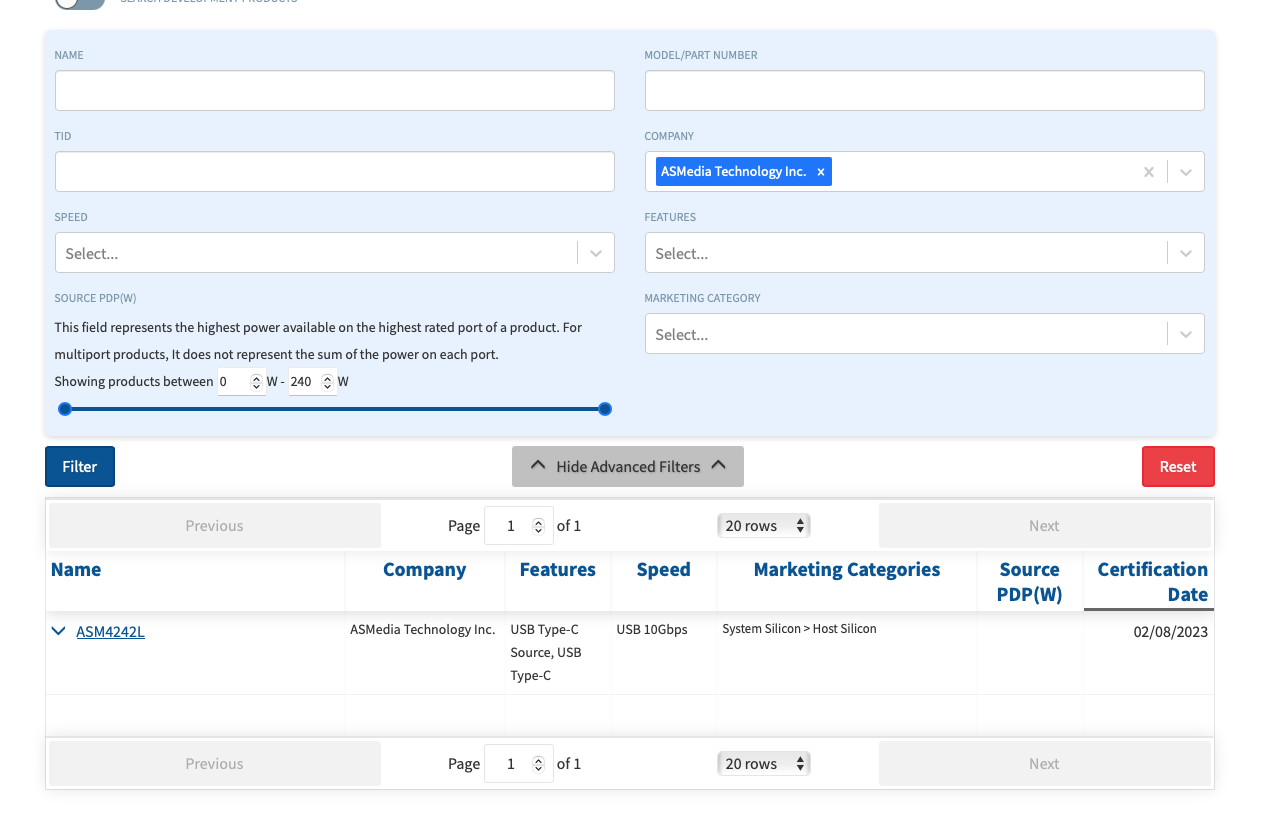
Task: Remove the ASMedia Technology Inc. company tag
Action: coord(821,172)
